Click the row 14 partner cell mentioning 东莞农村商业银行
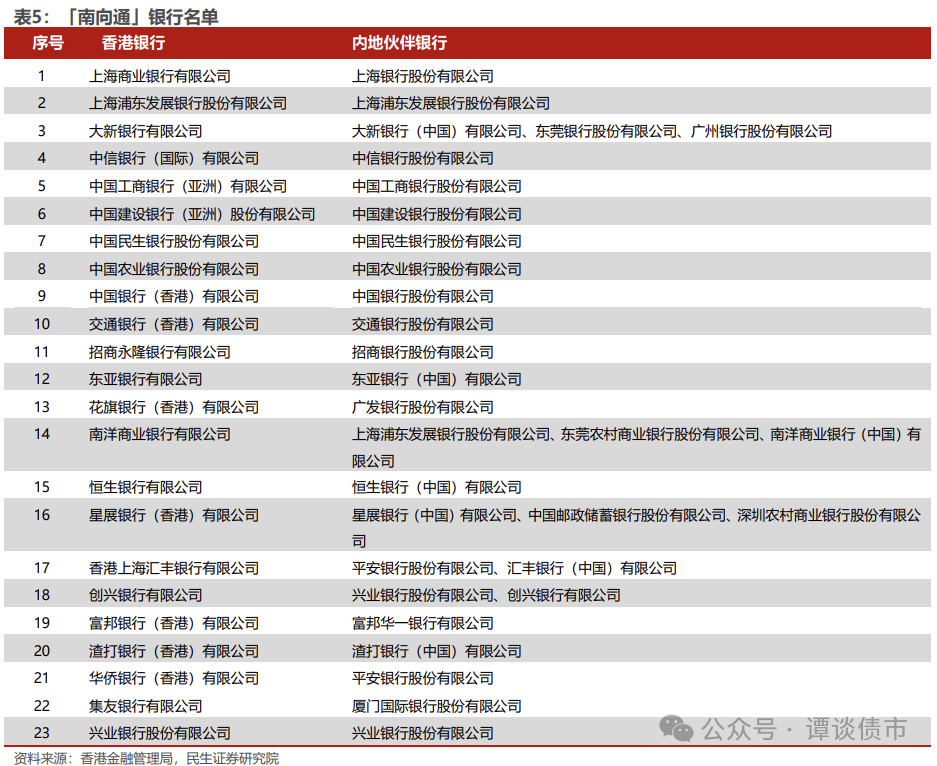Image resolution: width=937 pixels, height=766 pixels. (x=636, y=447)
